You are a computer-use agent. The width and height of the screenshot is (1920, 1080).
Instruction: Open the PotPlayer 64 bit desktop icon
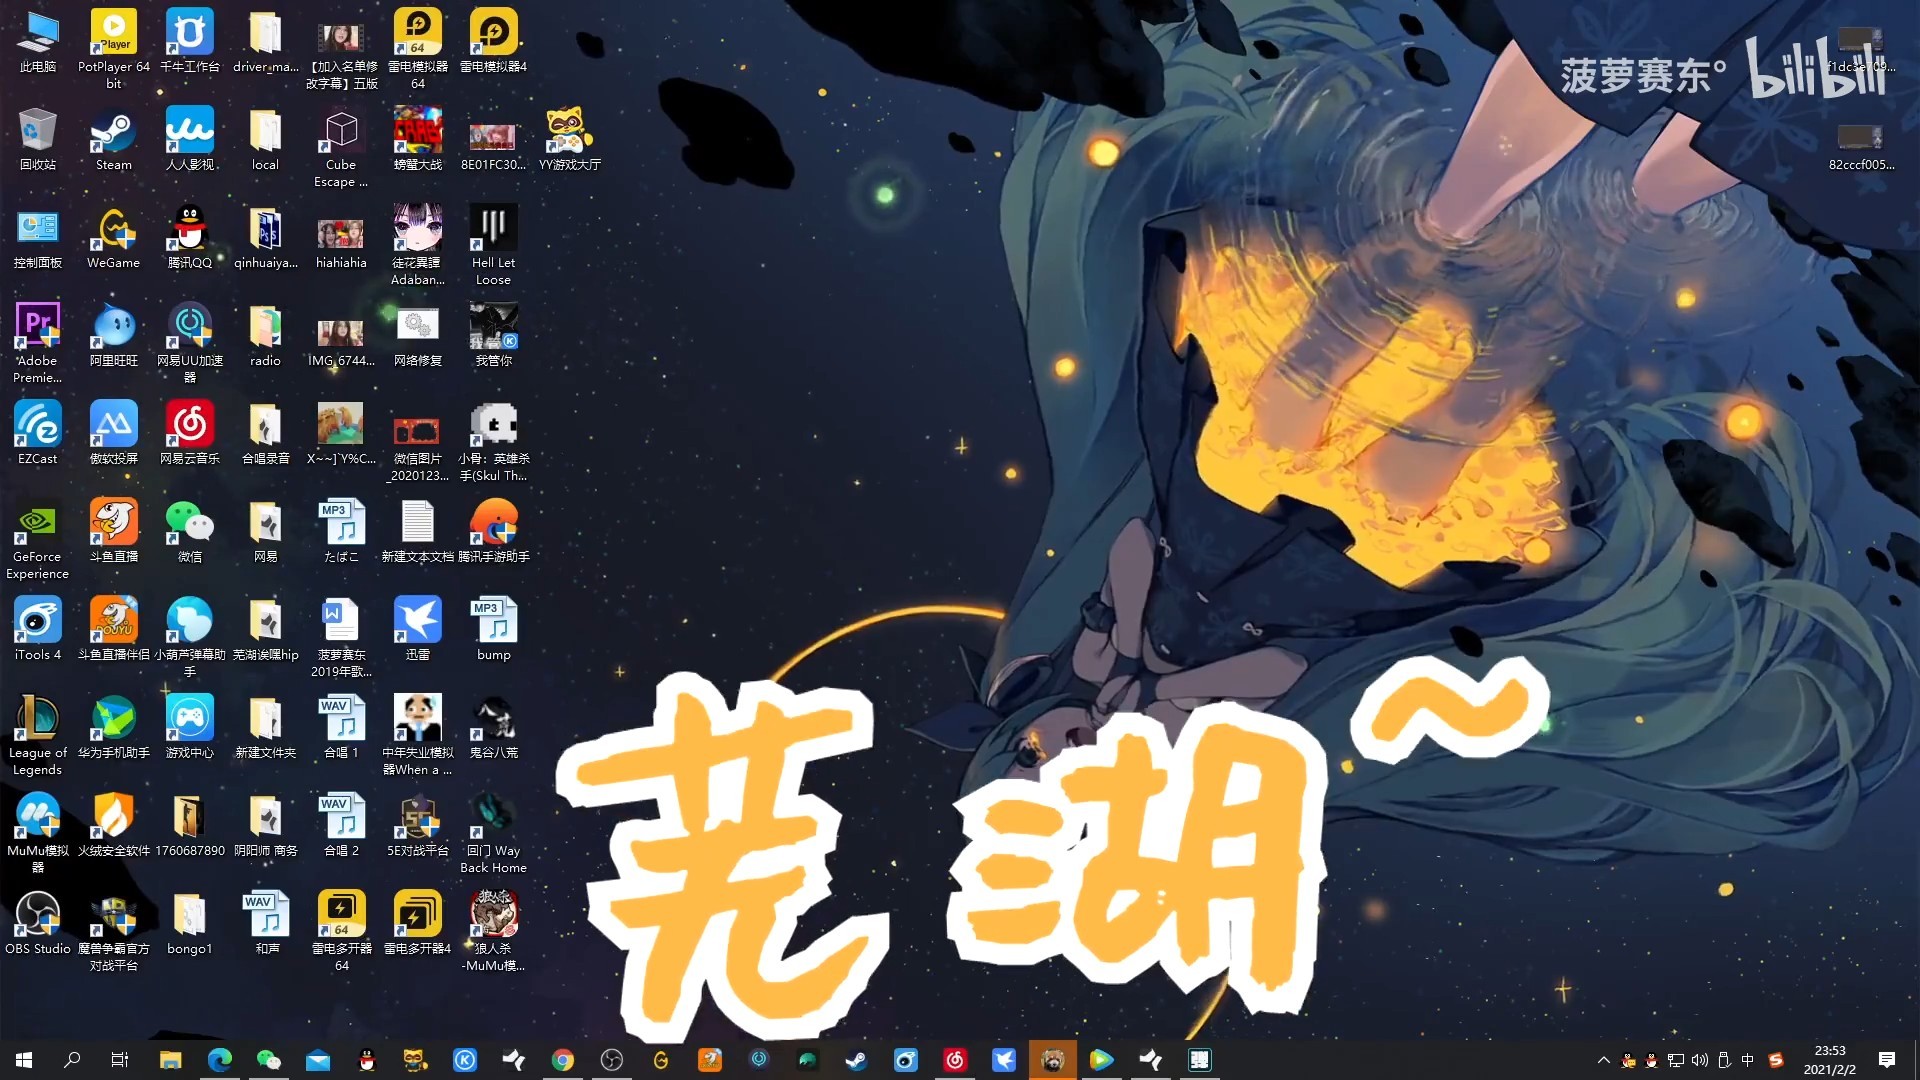[x=114, y=48]
